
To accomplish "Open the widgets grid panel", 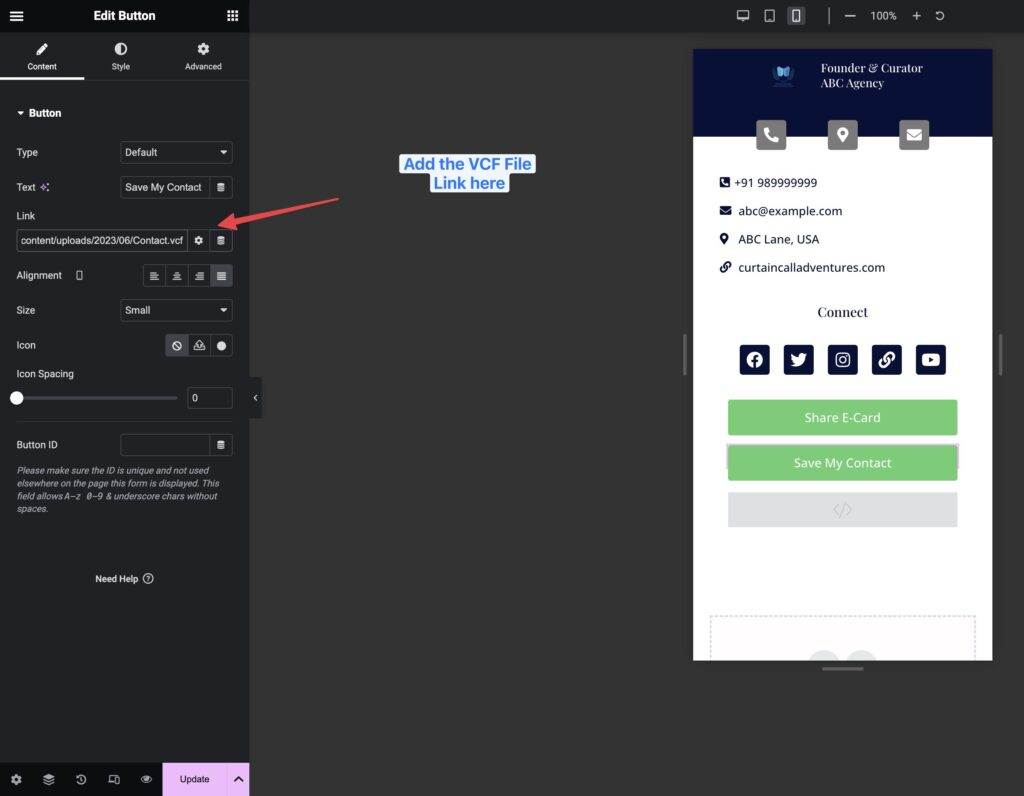I will point(232,16).
